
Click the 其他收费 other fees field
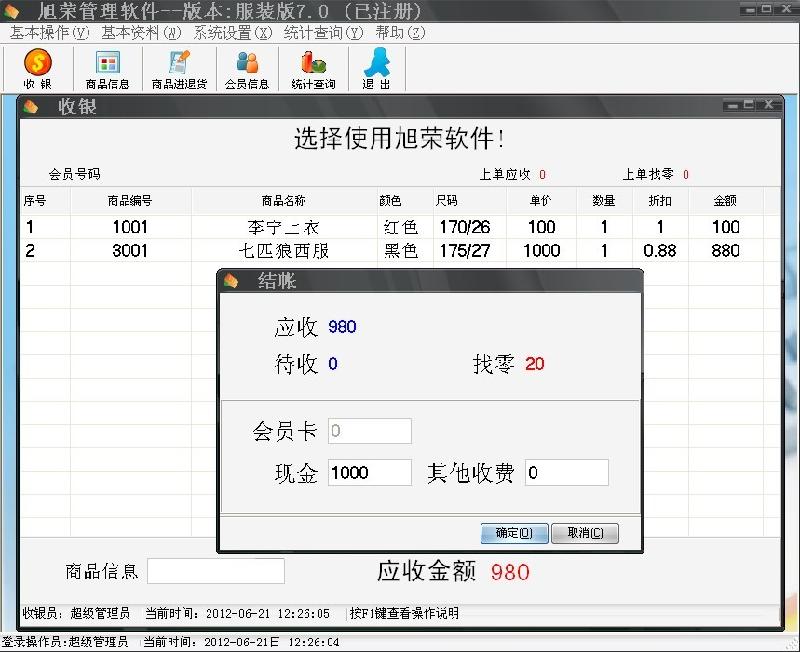click(566, 472)
